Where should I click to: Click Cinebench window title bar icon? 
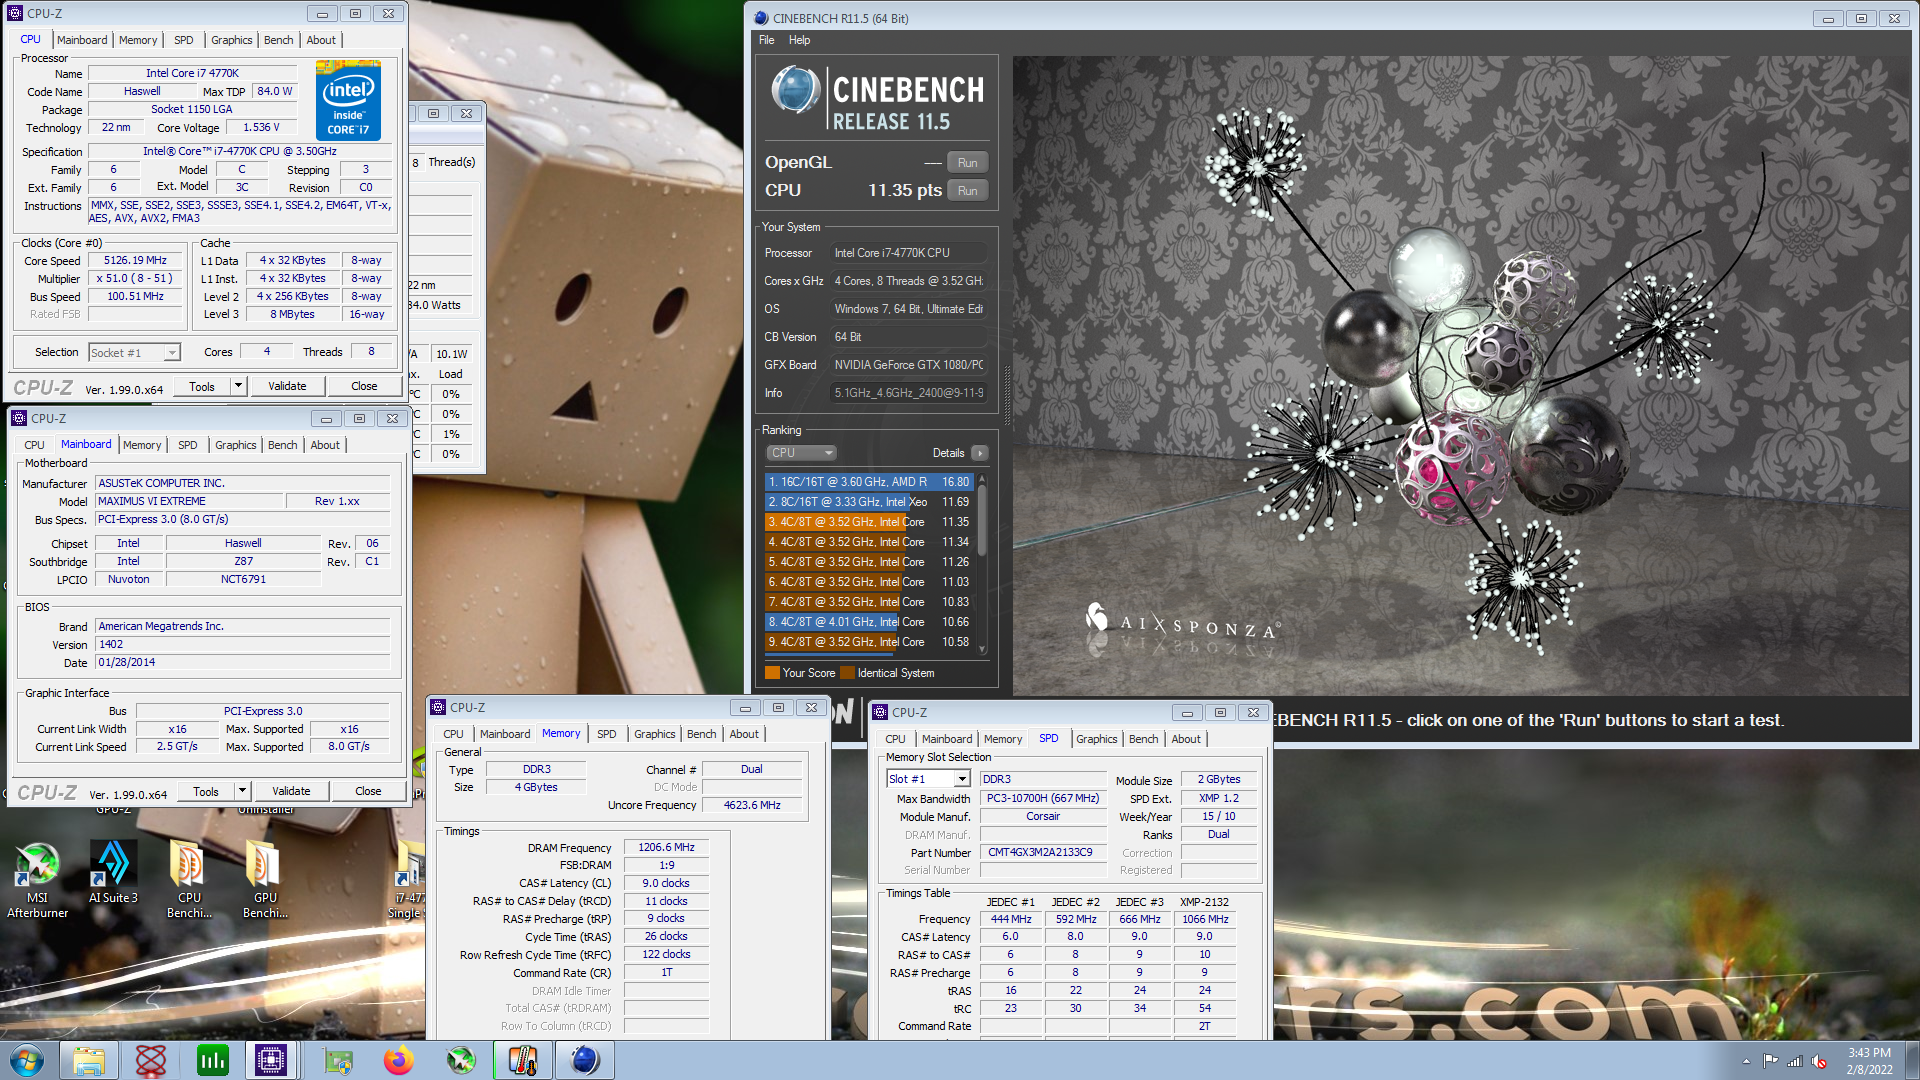click(761, 18)
